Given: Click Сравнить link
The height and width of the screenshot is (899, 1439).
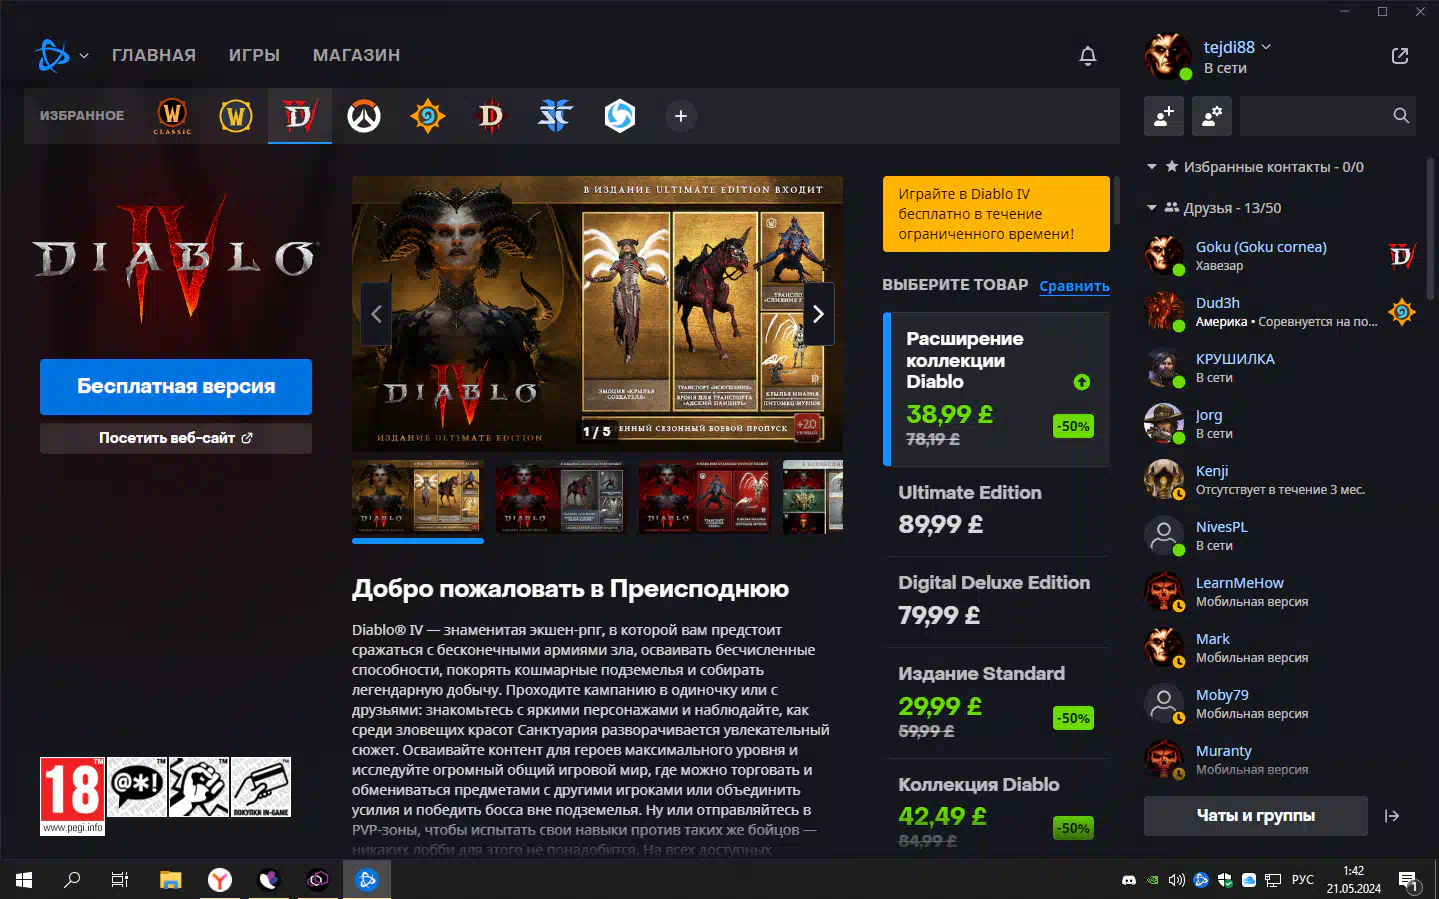Looking at the screenshot, I should (x=1074, y=286).
